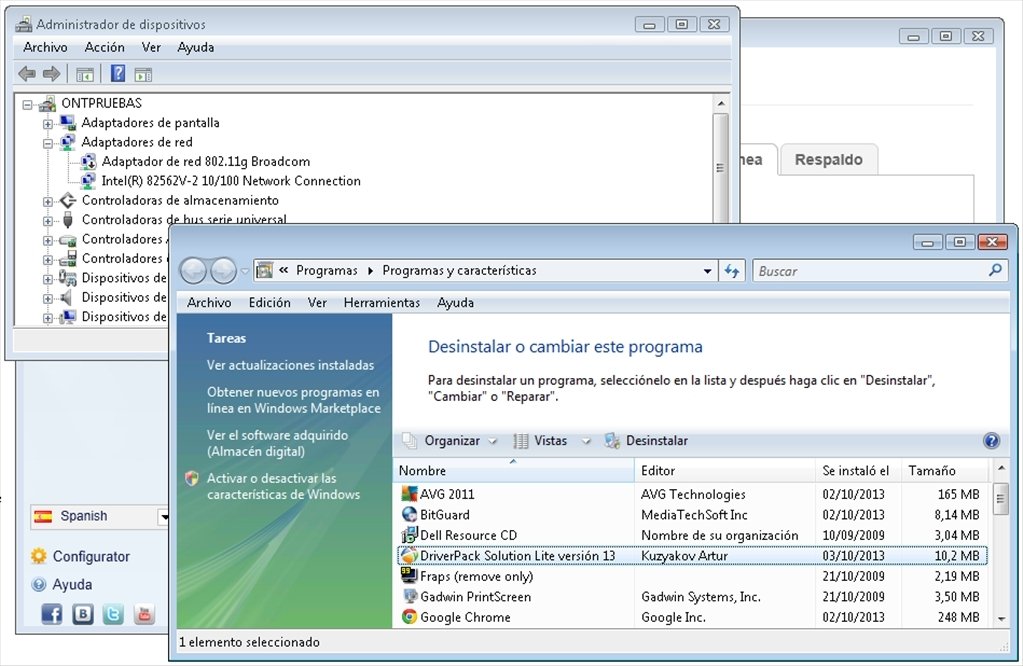1023x666 pixels.
Task: Refresh with the address bar refresh icon
Action: click(733, 270)
